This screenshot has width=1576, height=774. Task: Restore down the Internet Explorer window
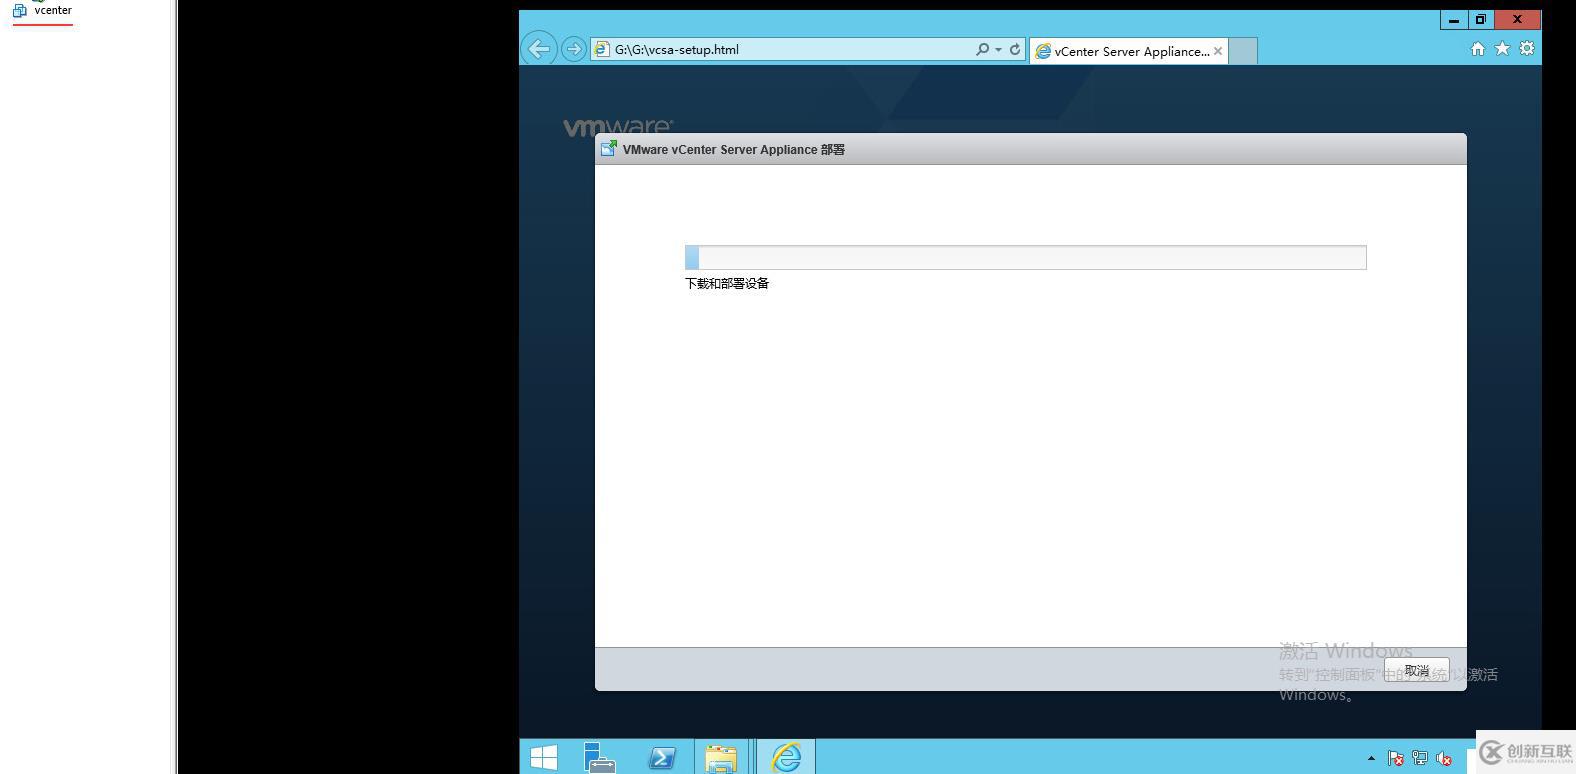[1481, 20]
